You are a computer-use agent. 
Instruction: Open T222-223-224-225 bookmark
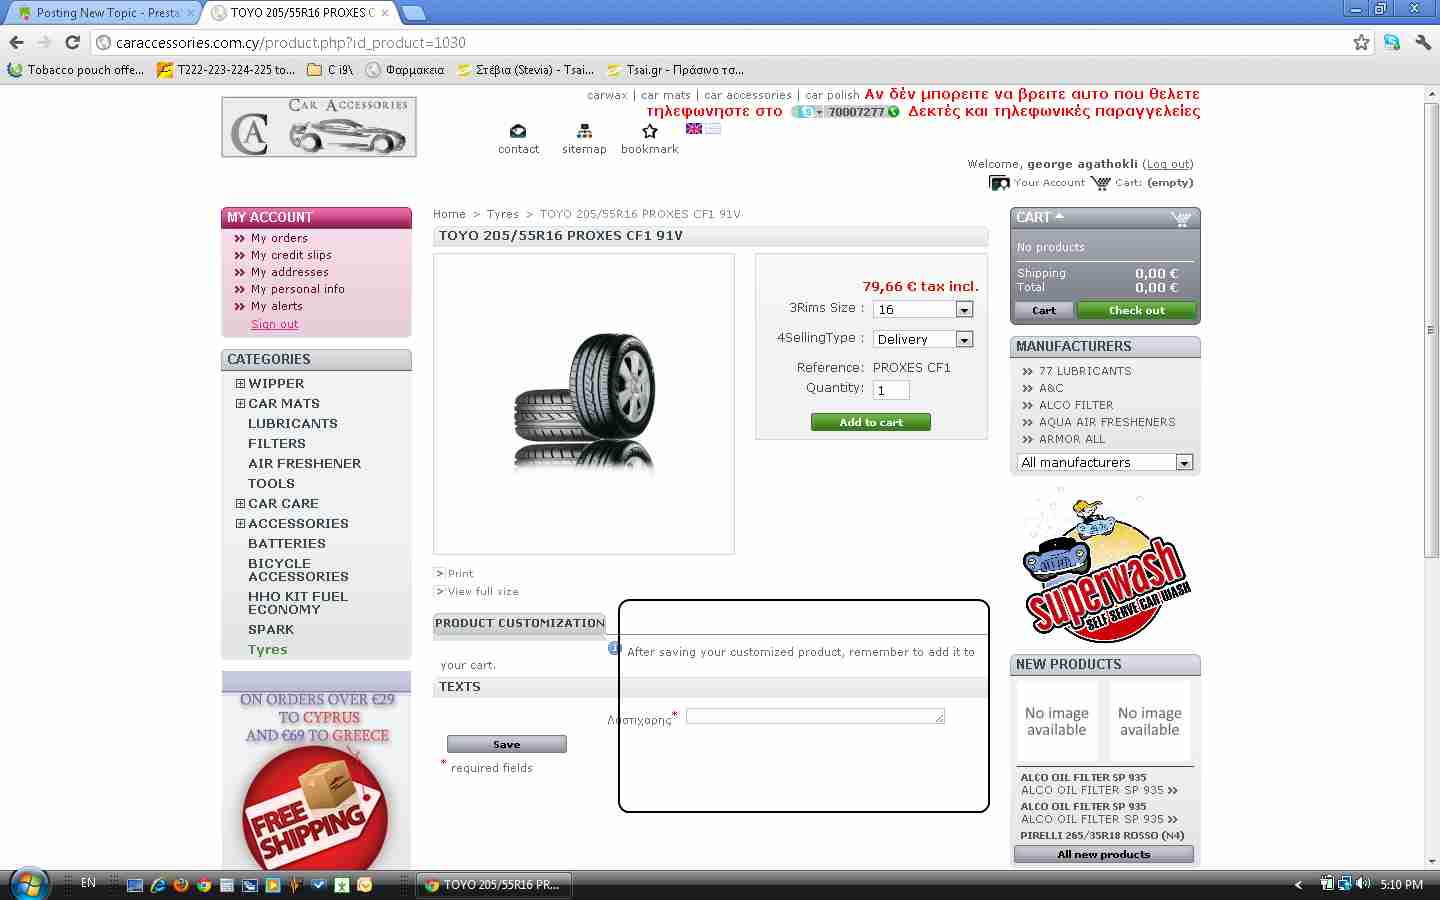point(226,70)
